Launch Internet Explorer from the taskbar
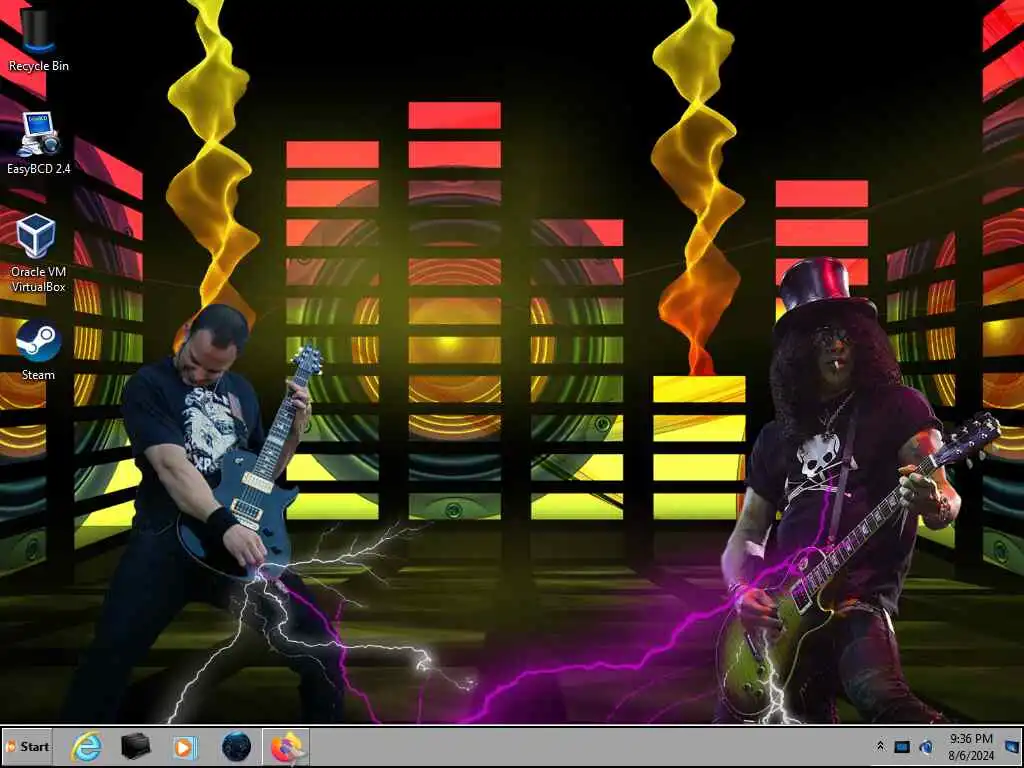The height and width of the screenshot is (768, 1024). pyautogui.click(x=87, y=746)
